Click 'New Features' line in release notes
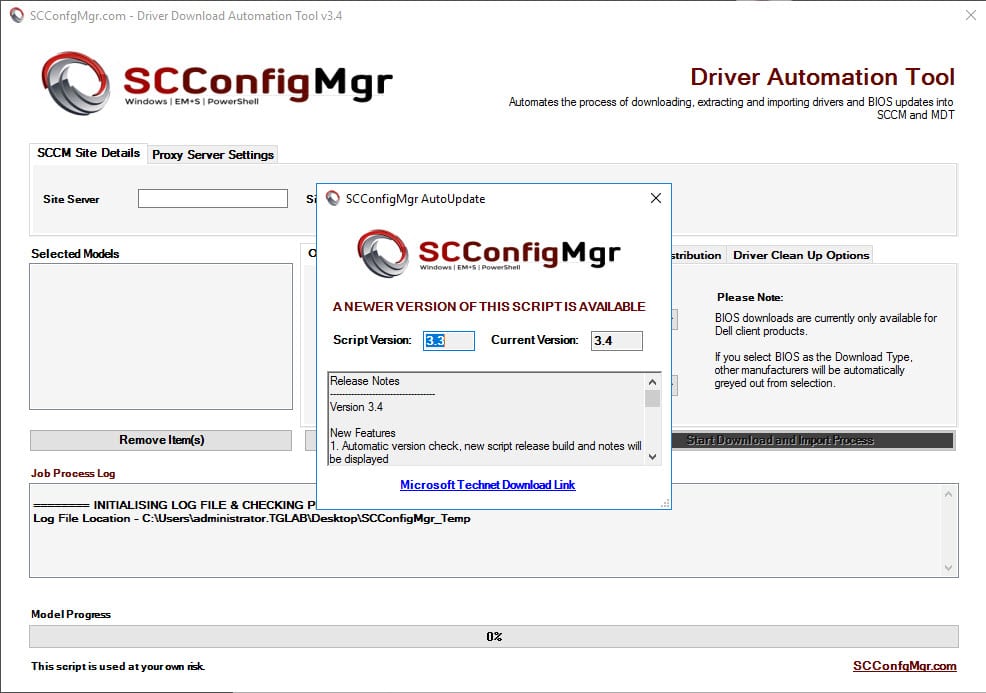986x693 pixels. click(363, 433)
